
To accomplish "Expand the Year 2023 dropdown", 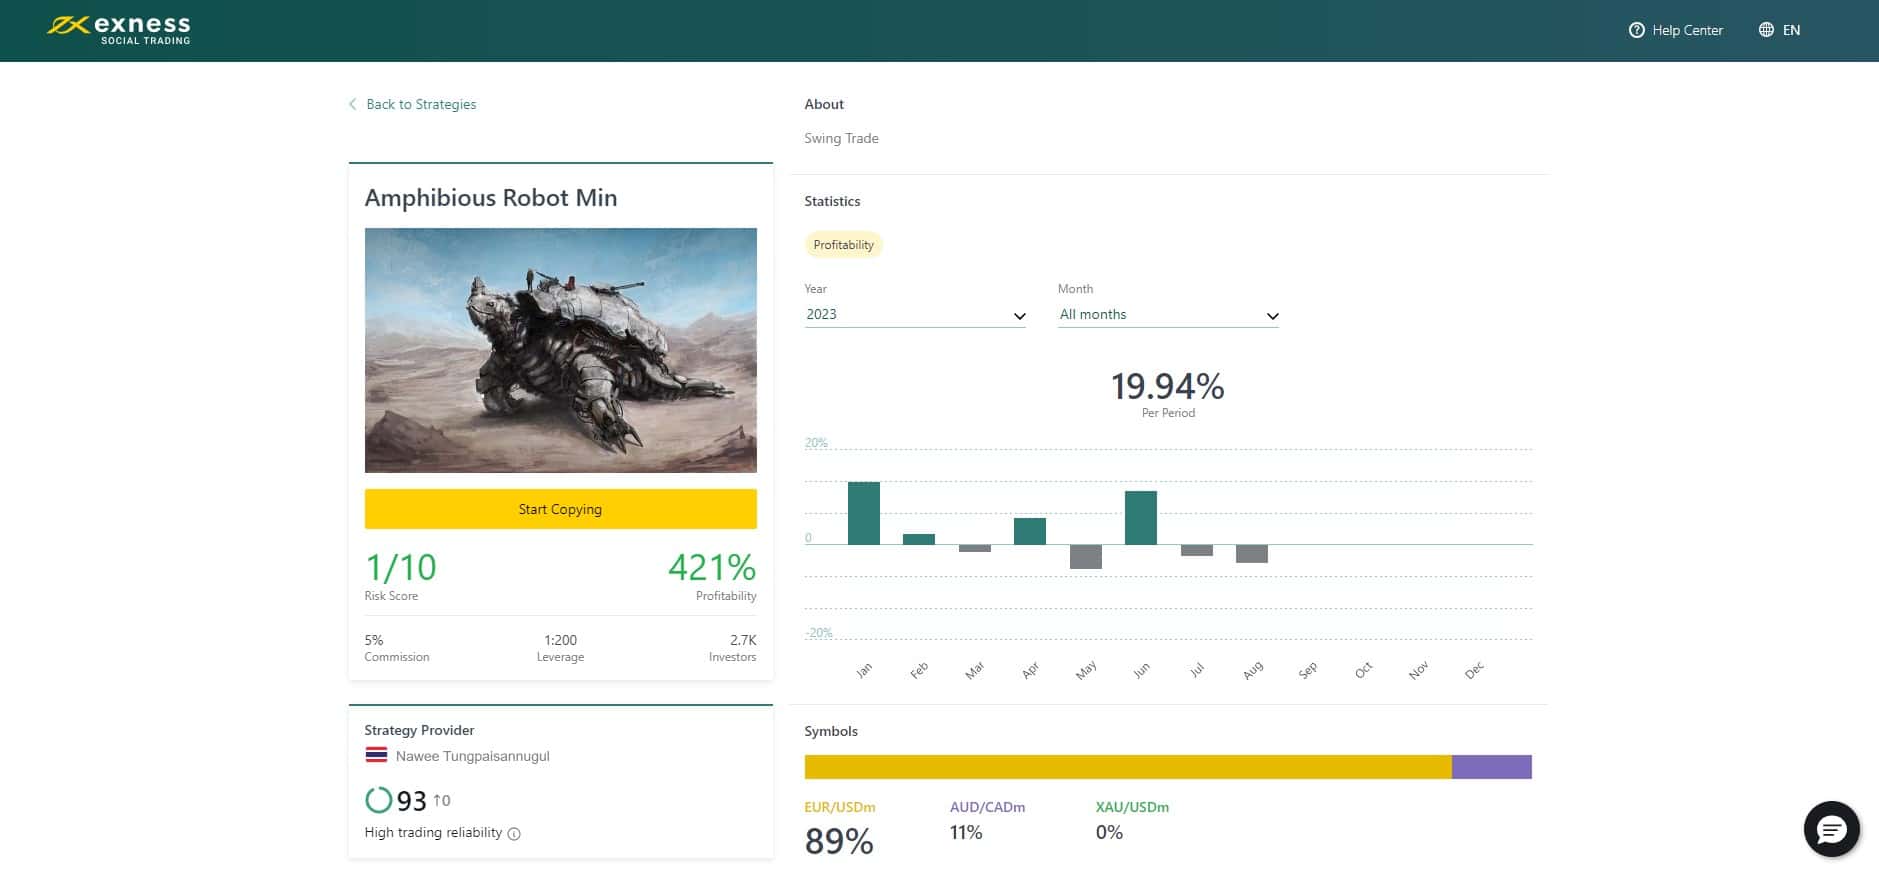I will click(915, 315).
